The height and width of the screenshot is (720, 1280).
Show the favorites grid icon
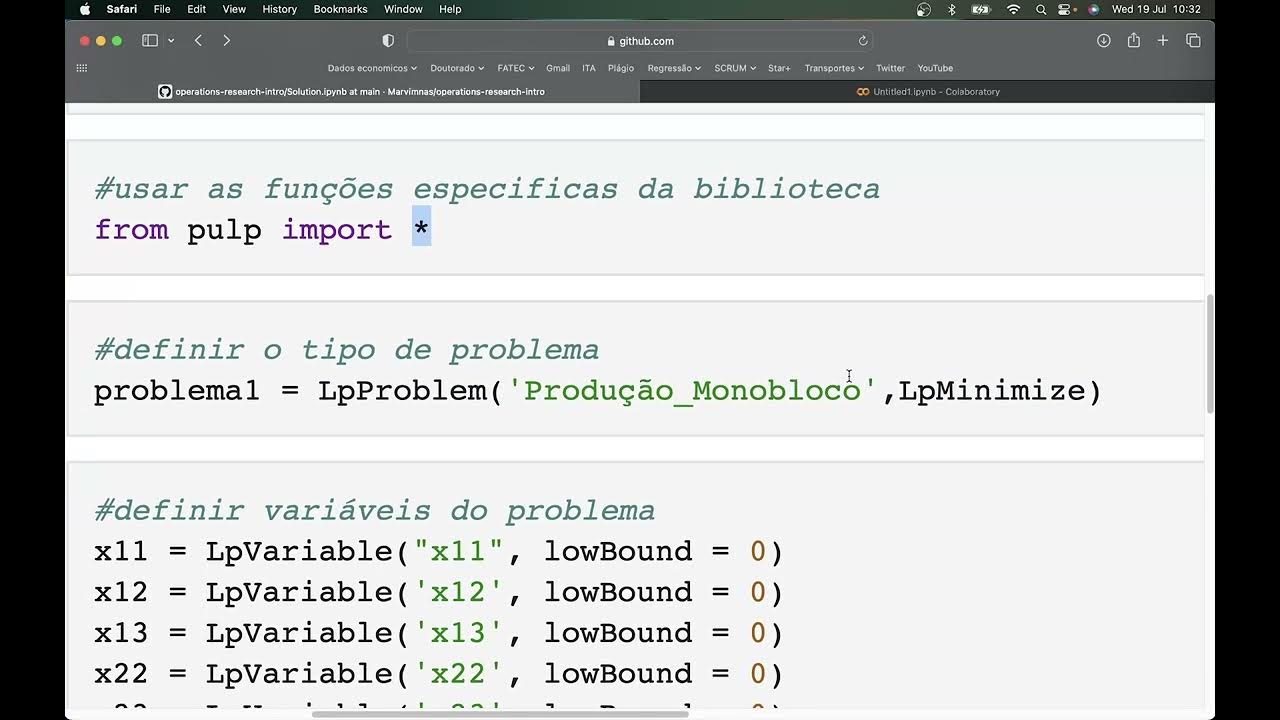pyautogui.click(x=82, y=68)
